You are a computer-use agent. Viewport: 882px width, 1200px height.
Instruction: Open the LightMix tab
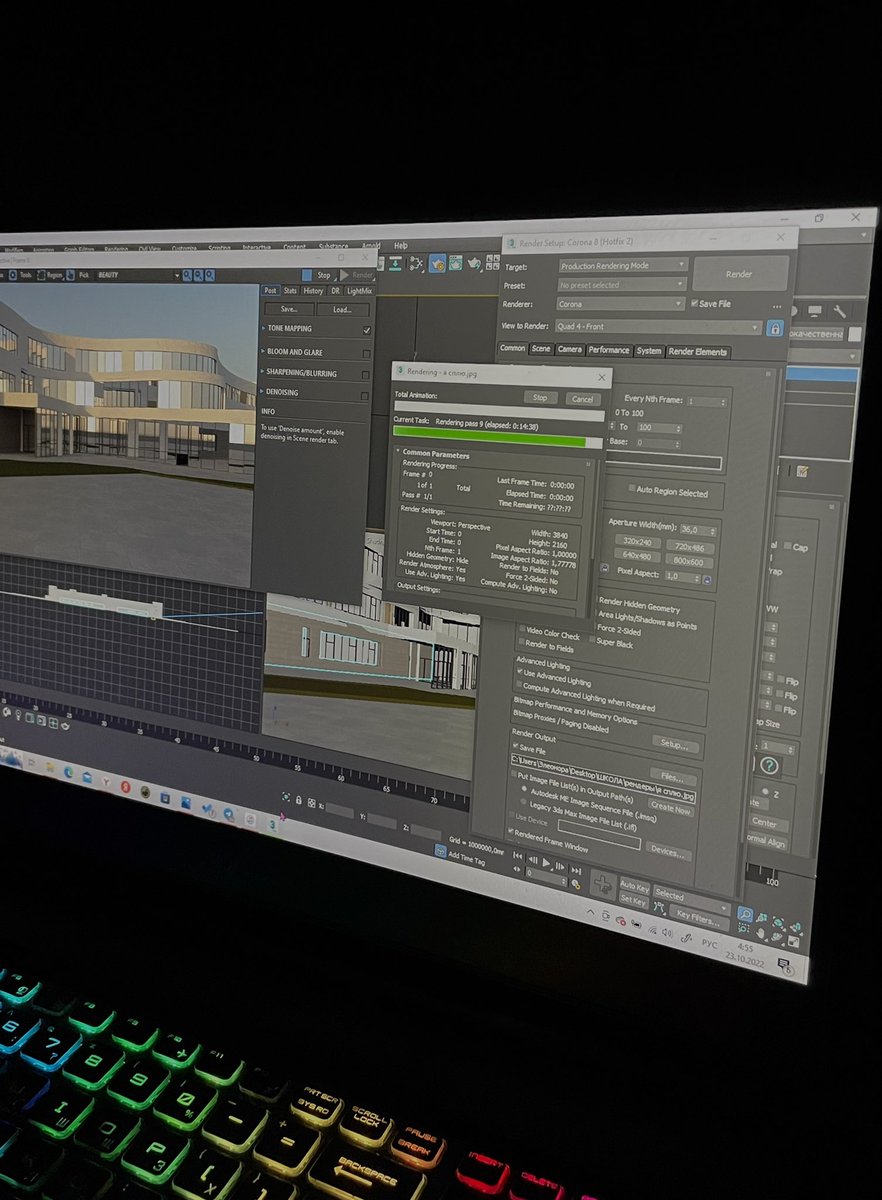click(359, 290)
